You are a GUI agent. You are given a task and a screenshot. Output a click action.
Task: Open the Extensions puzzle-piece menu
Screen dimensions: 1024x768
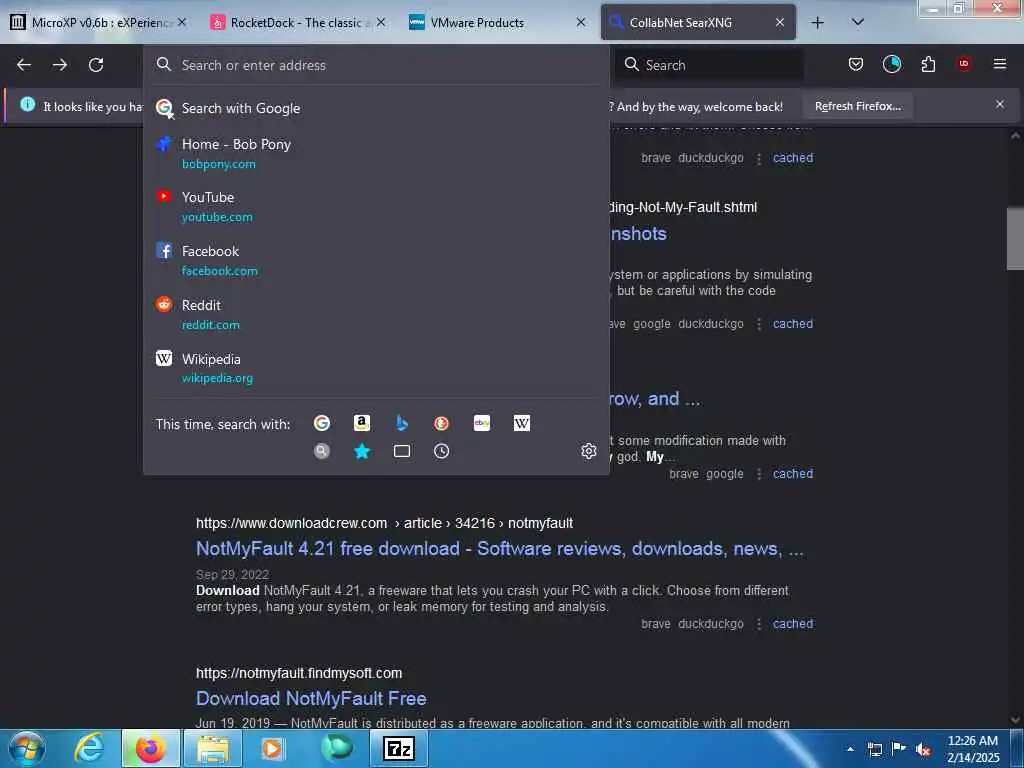[928, 64]
